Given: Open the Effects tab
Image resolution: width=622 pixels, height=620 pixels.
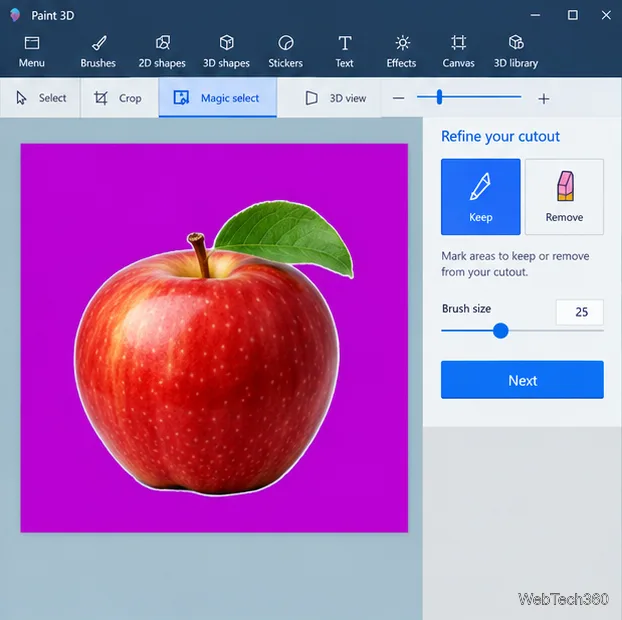Looking at the screenshot, I should [x=401, y=52].
